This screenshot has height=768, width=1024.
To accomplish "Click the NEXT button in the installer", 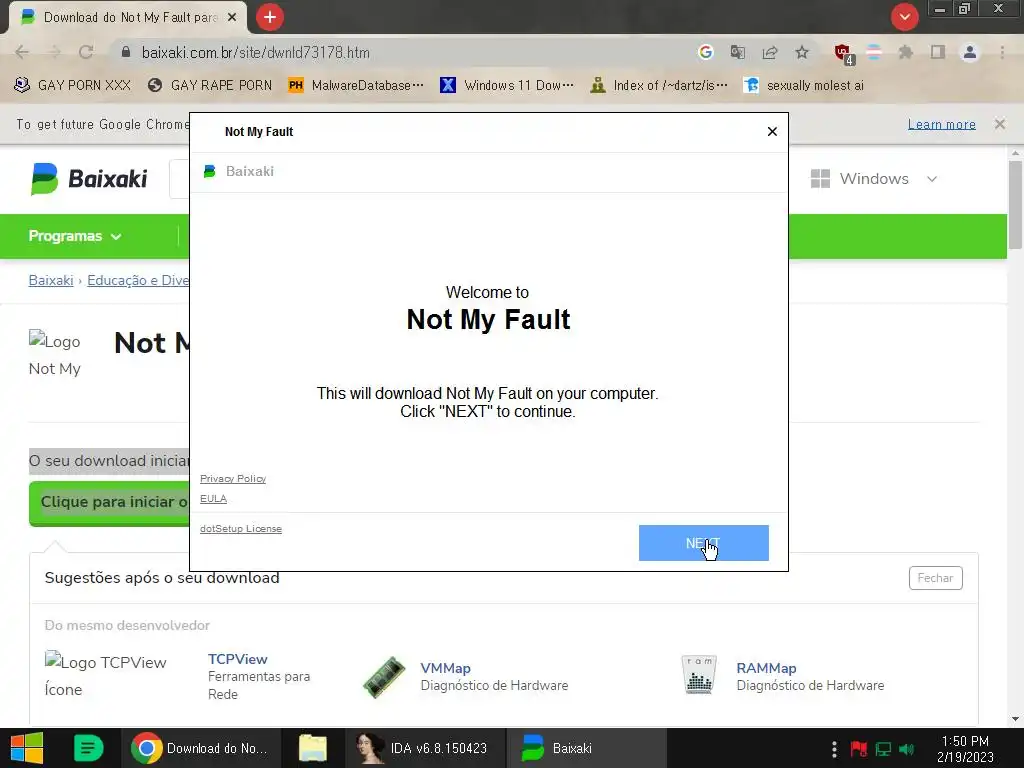I will pos(703,543).
